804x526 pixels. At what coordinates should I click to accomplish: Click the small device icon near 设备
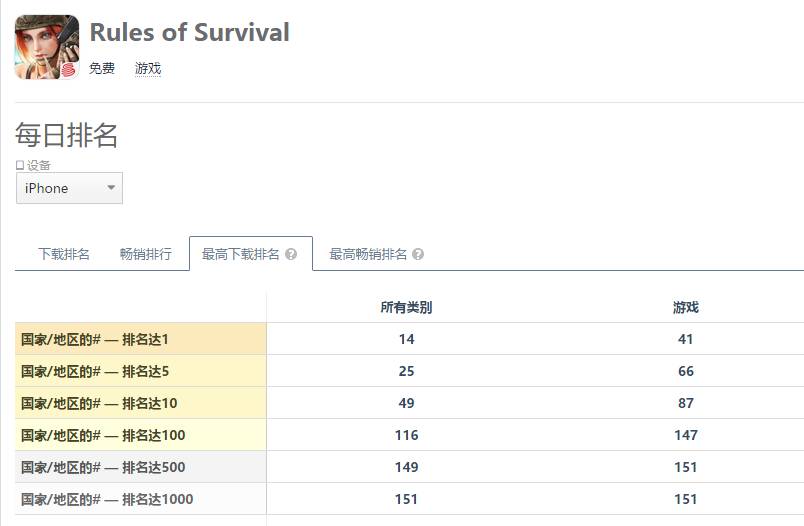[x=20, y=165]
